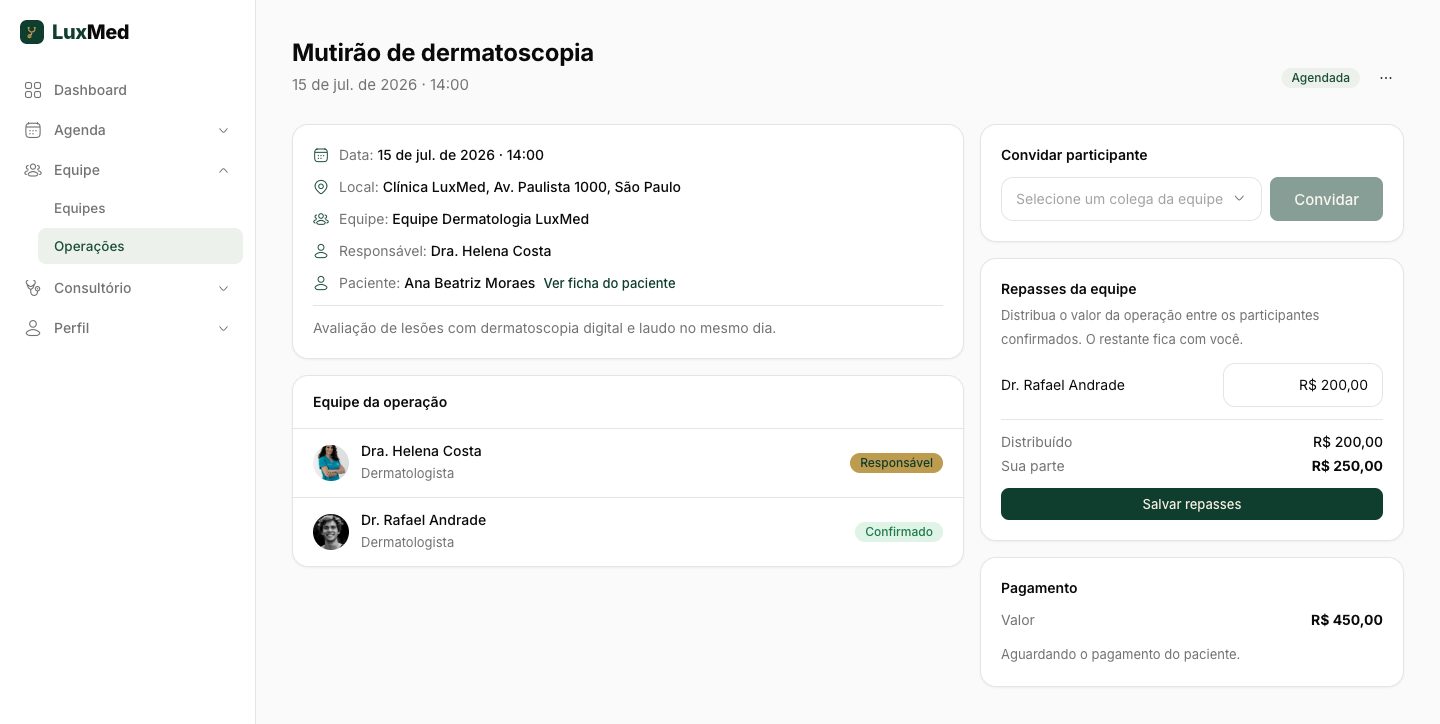Click 'Aguardando o pagamento do paciente.' text
This screenshot has width=1440, height=724.
[1120, 654]
